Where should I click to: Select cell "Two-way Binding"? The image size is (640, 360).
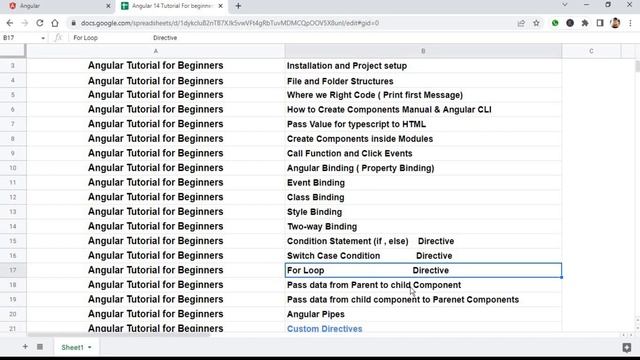[423, 227]
